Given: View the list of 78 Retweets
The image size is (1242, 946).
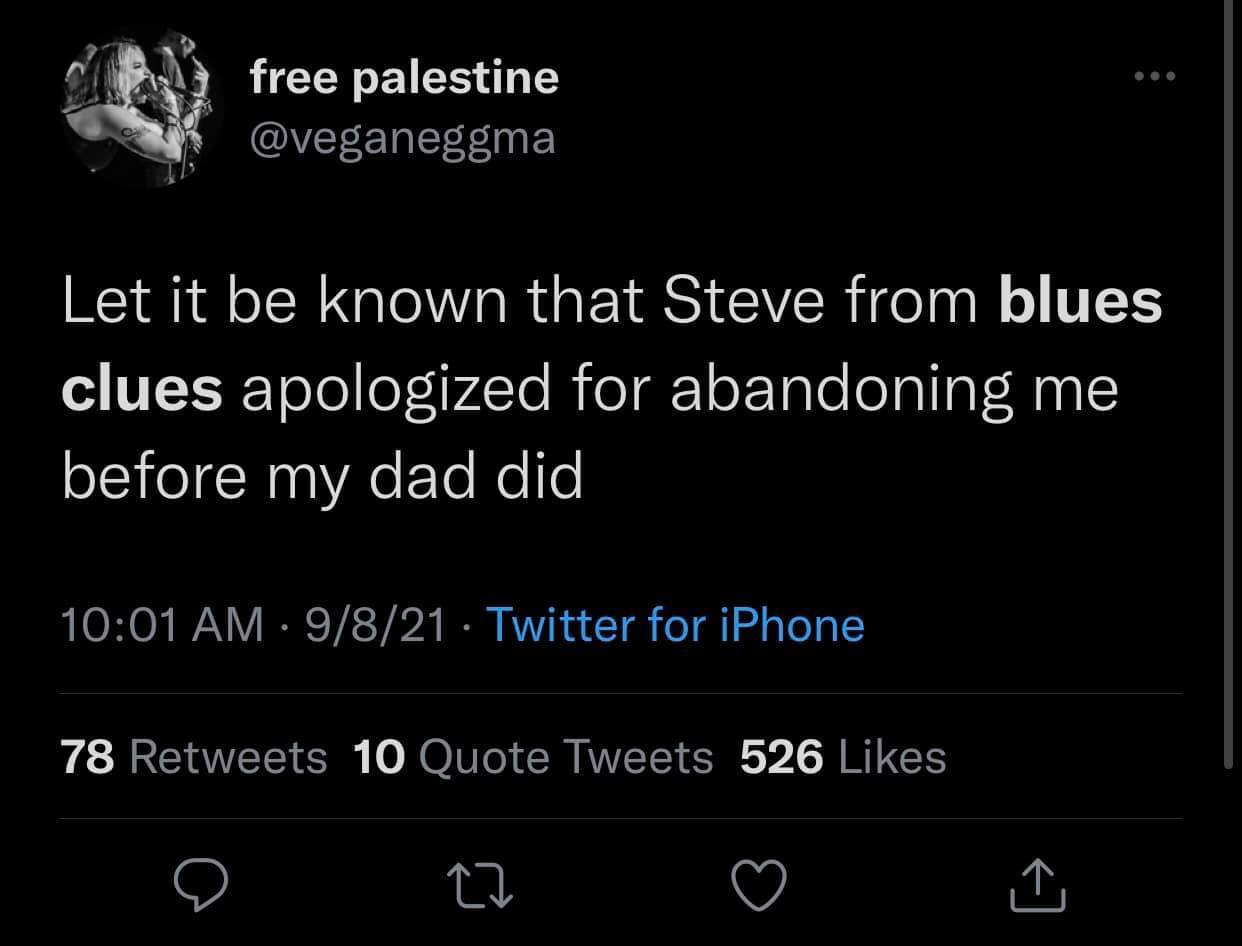Looking at the screenshot, I should coord(194,757).
